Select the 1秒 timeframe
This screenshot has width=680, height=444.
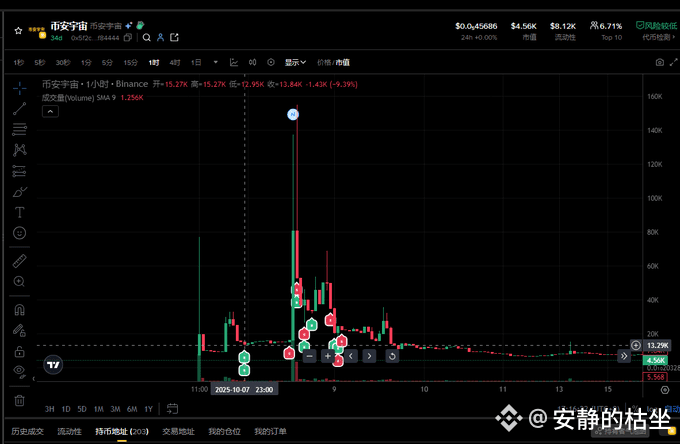click(x=18, y=62)
